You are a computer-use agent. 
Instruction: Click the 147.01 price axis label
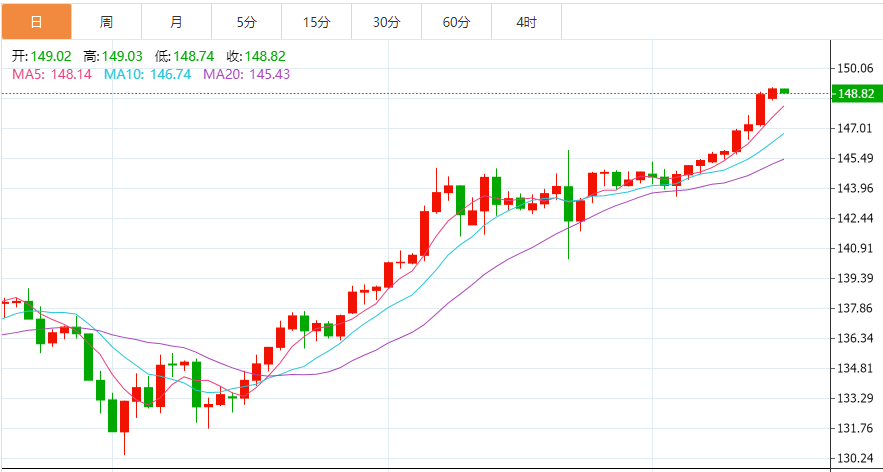point(857,128)
